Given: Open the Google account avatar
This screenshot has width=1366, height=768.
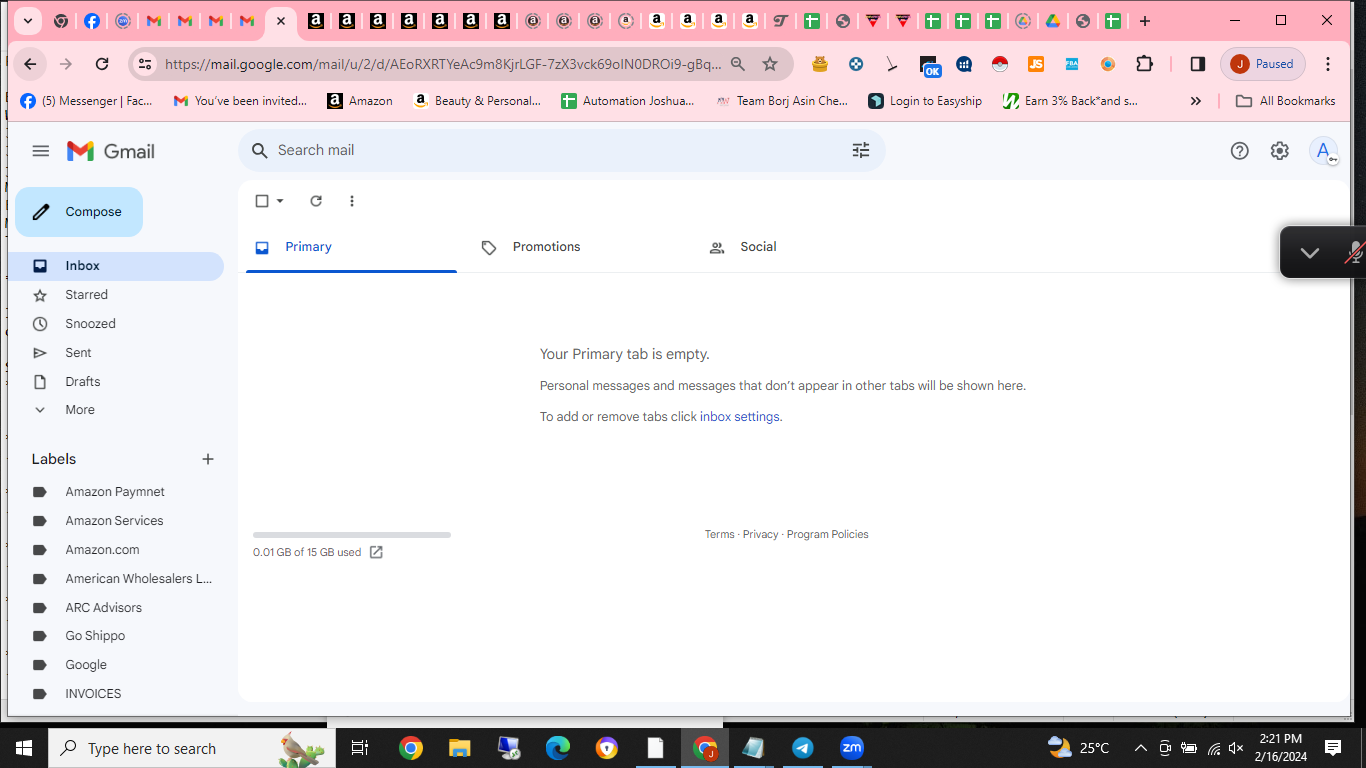Looking at the screenshot, I should (x=1323, y=151).
